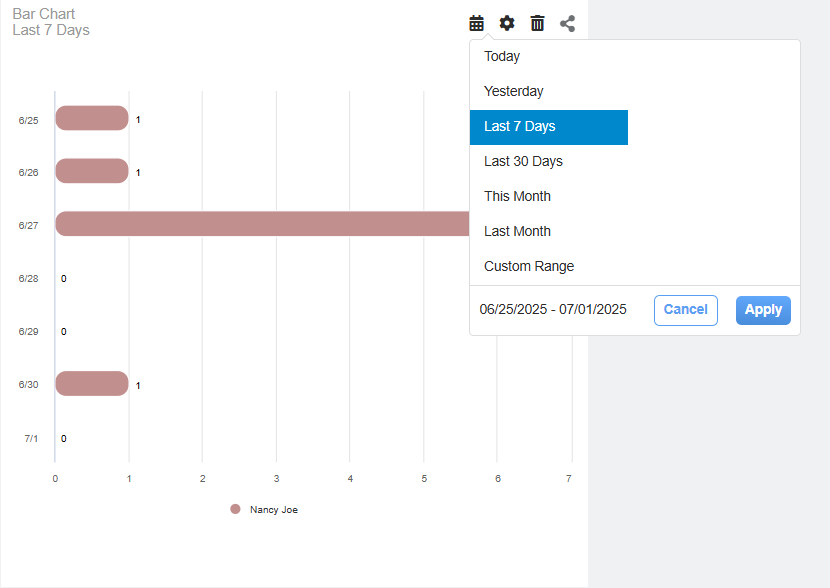Click the trash delete icon
The height and width of the screenshot is (588, 830).
(537, 23)
